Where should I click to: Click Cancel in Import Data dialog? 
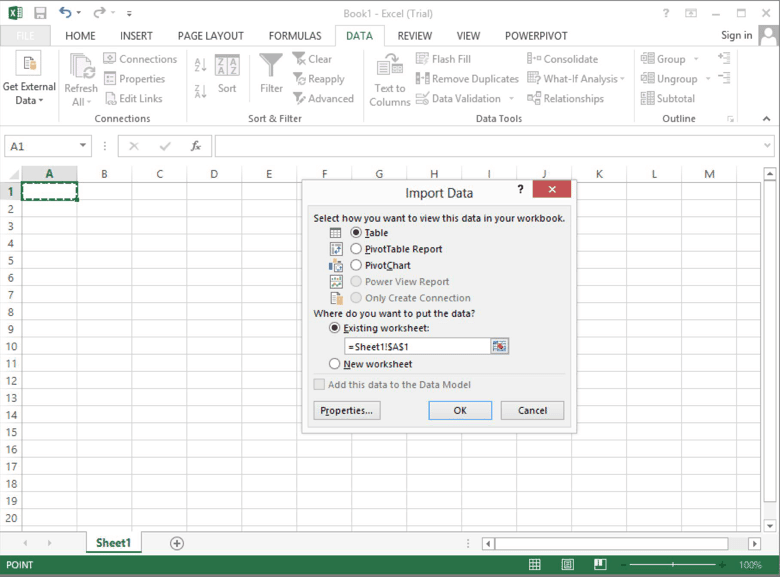coord(532,410)
